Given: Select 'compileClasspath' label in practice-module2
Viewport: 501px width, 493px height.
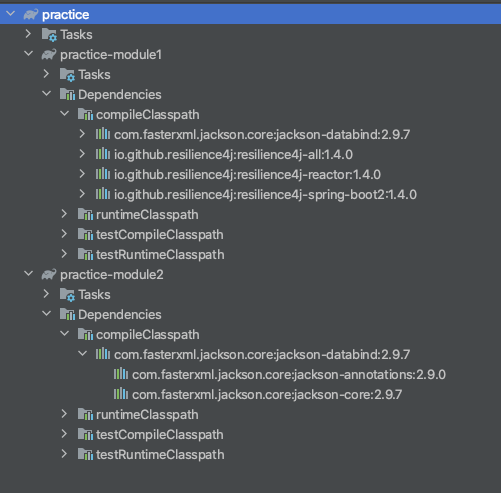Looking at the screenshot, I should [148, 335].
